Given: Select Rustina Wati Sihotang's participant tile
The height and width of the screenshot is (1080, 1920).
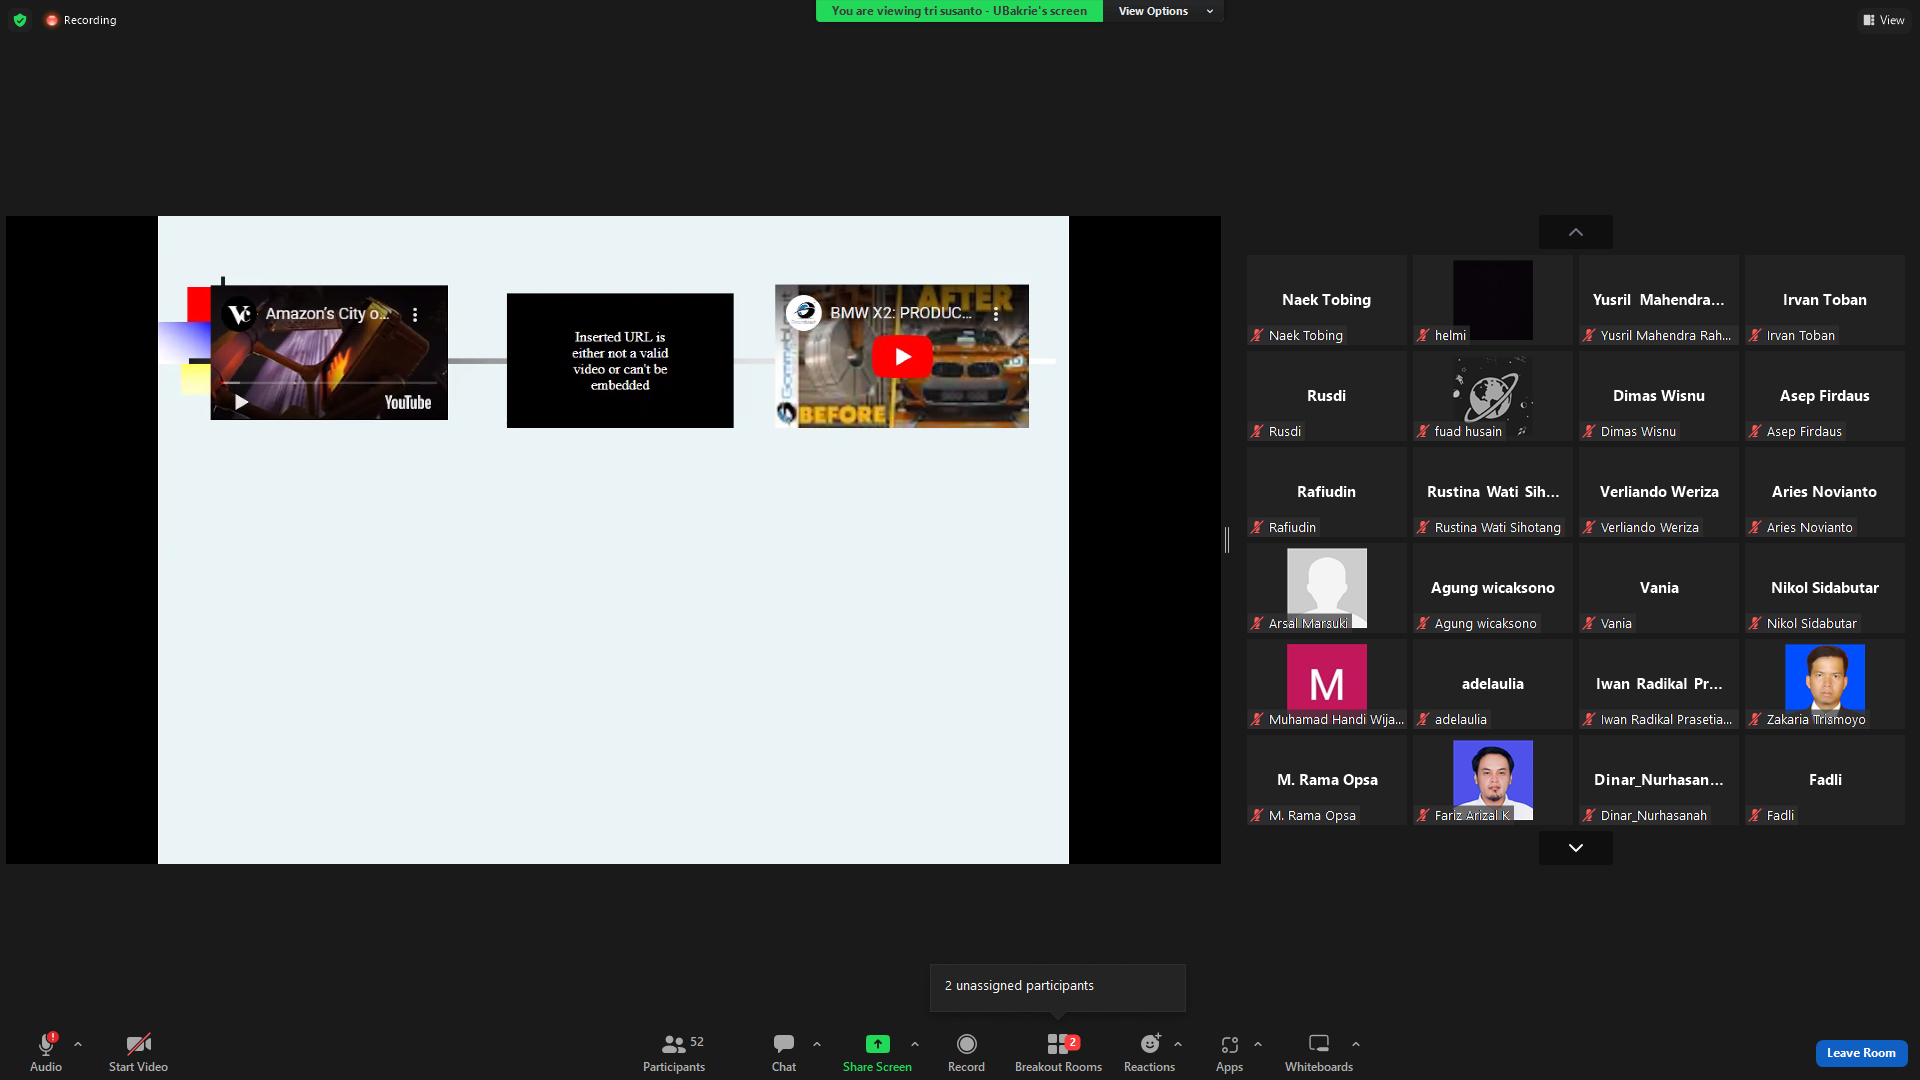Looking at the screenshot, I should (1493, 492).
